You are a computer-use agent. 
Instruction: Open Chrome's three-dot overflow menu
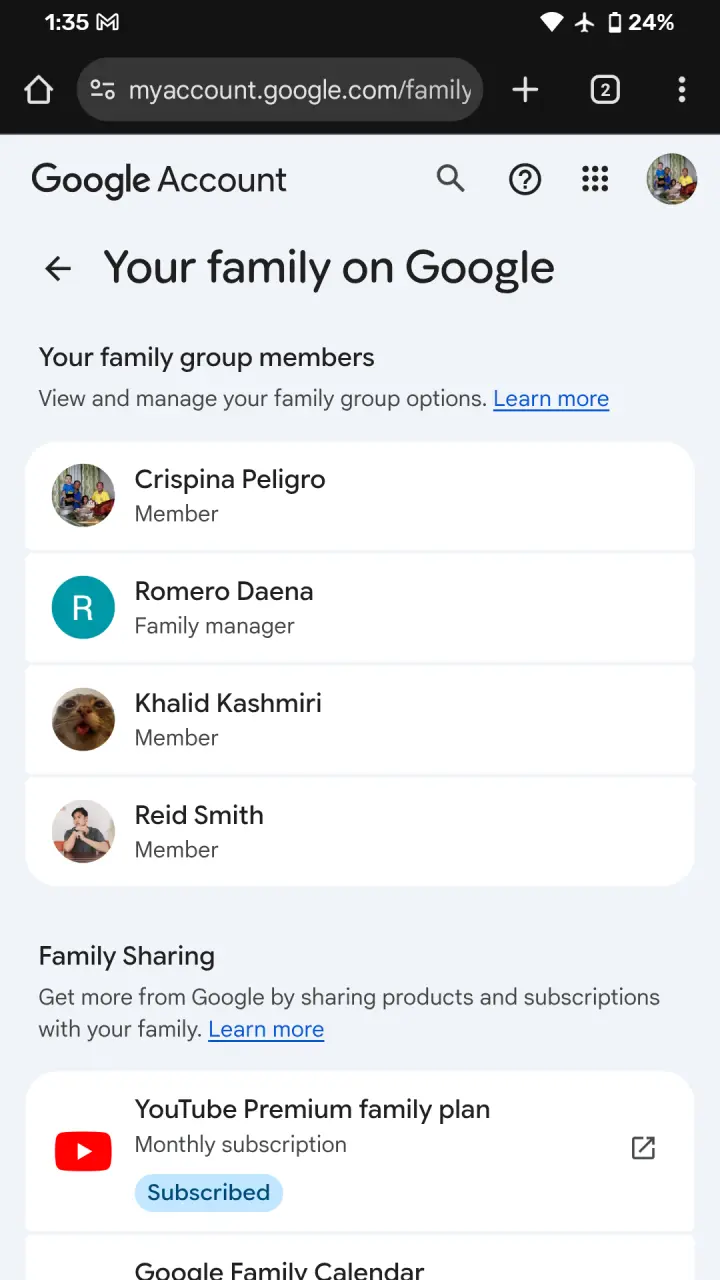click(x=682, y=90)
